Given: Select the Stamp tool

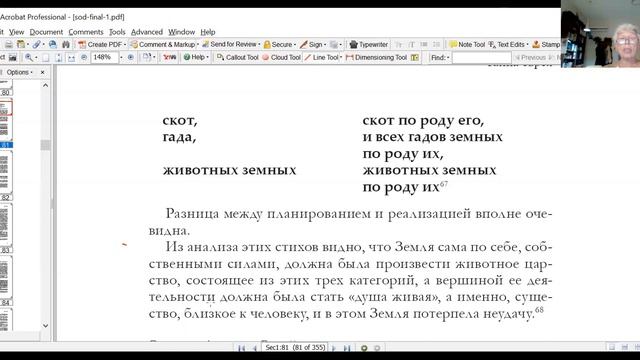Looking at the screenshot, I should (546, 44).
